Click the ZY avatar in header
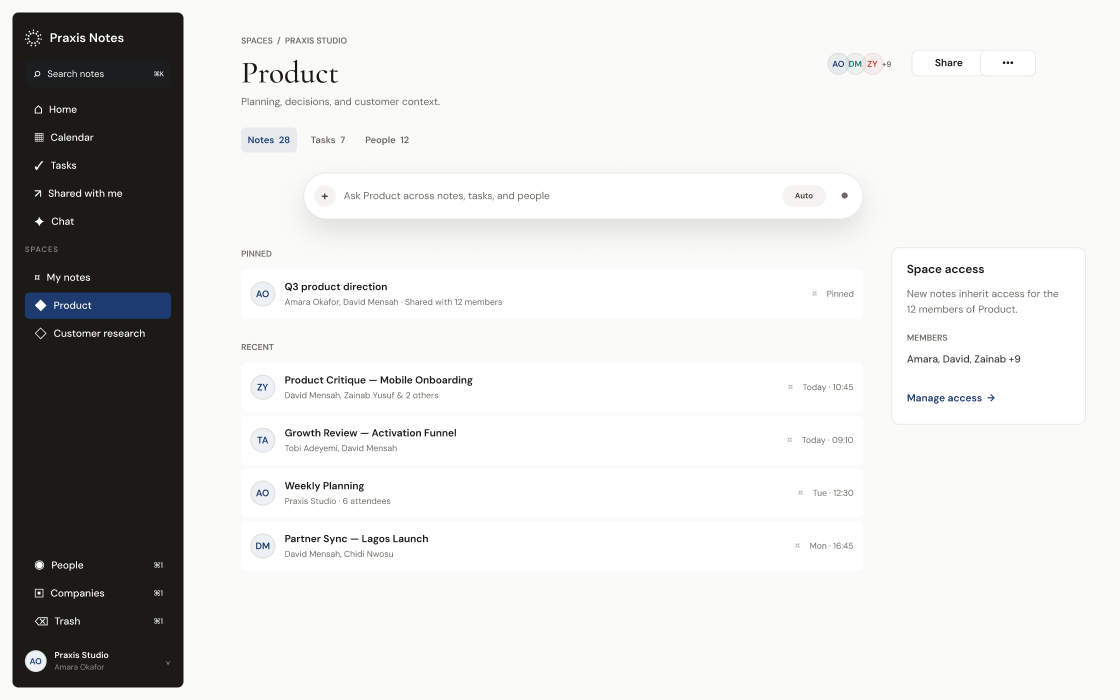Image resolution: width=1120 pixels, height=700 pixels. click(872, 64)
